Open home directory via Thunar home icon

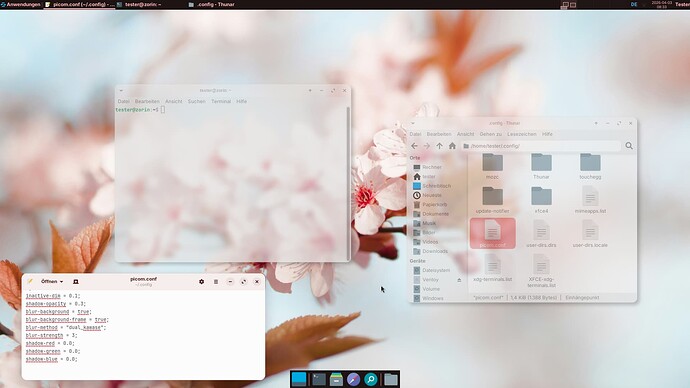point(452,146)
